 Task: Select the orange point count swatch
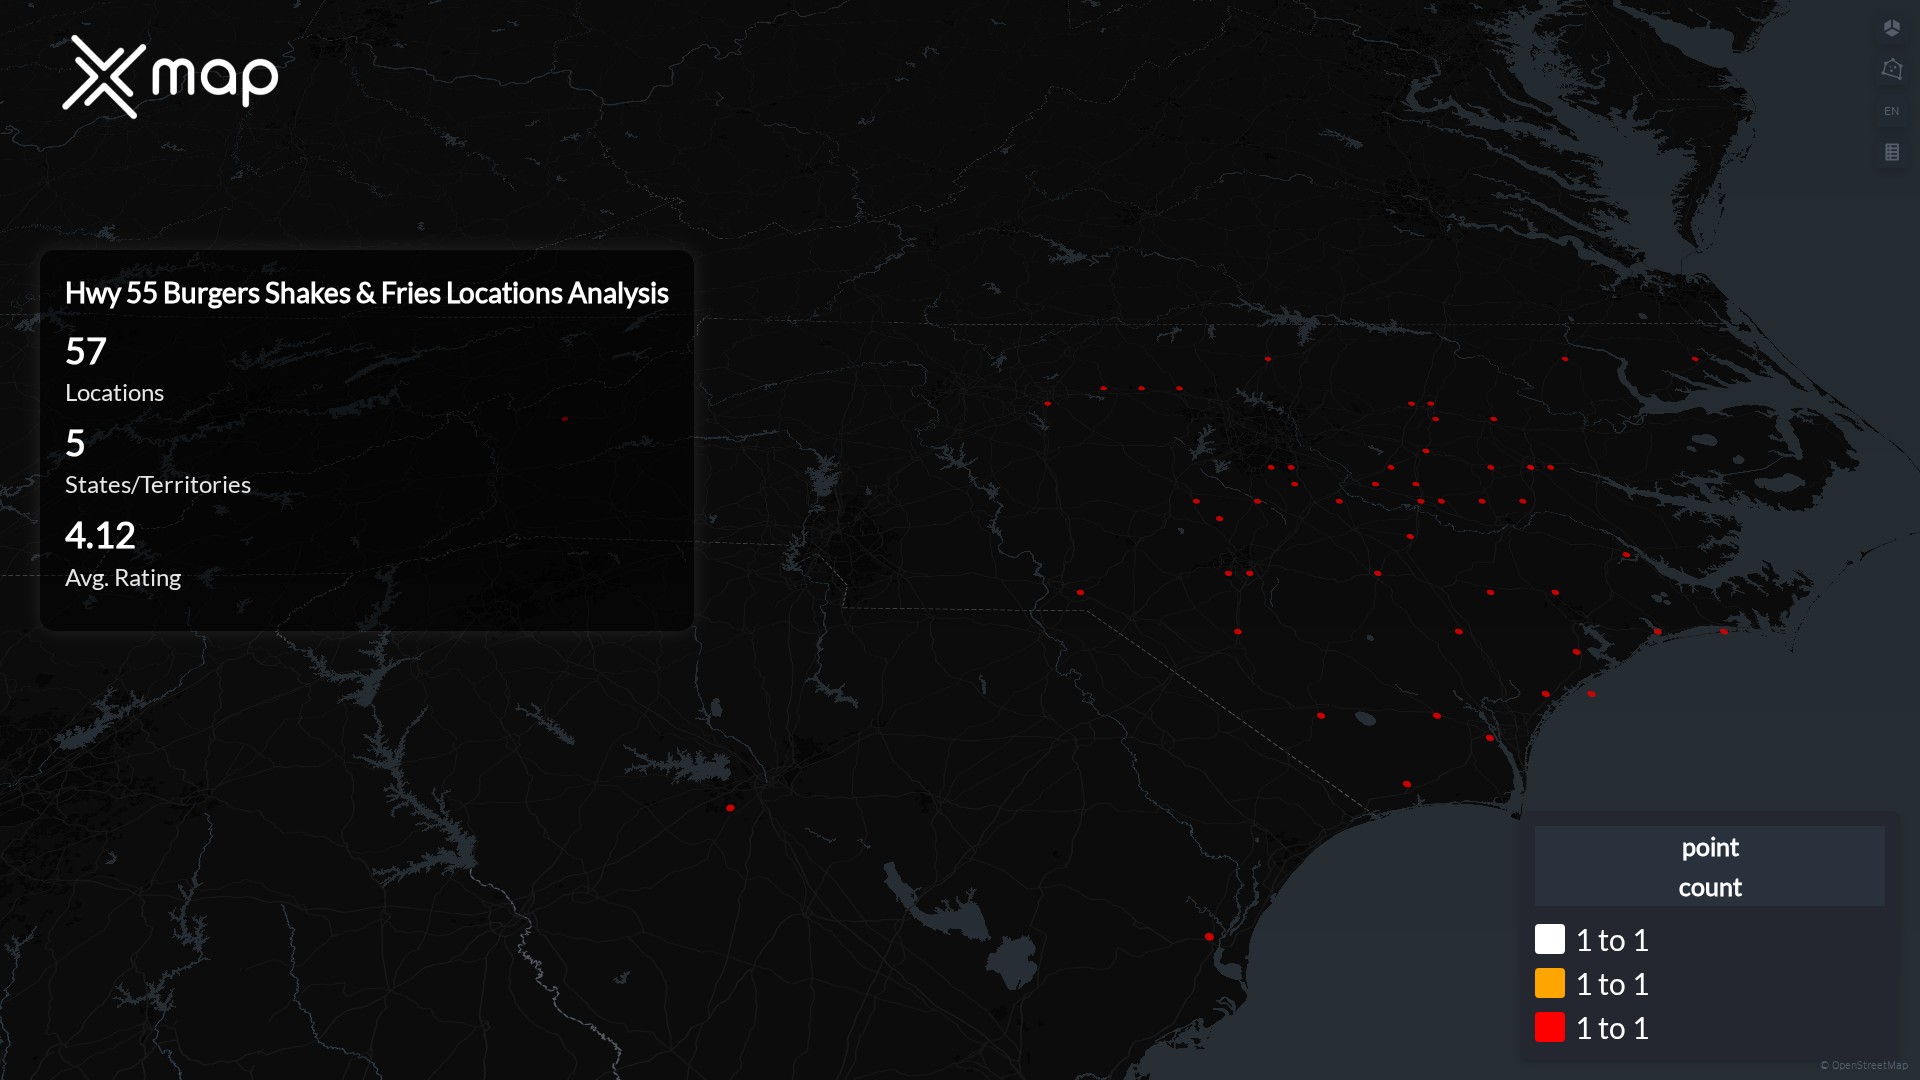(1549, 983)
